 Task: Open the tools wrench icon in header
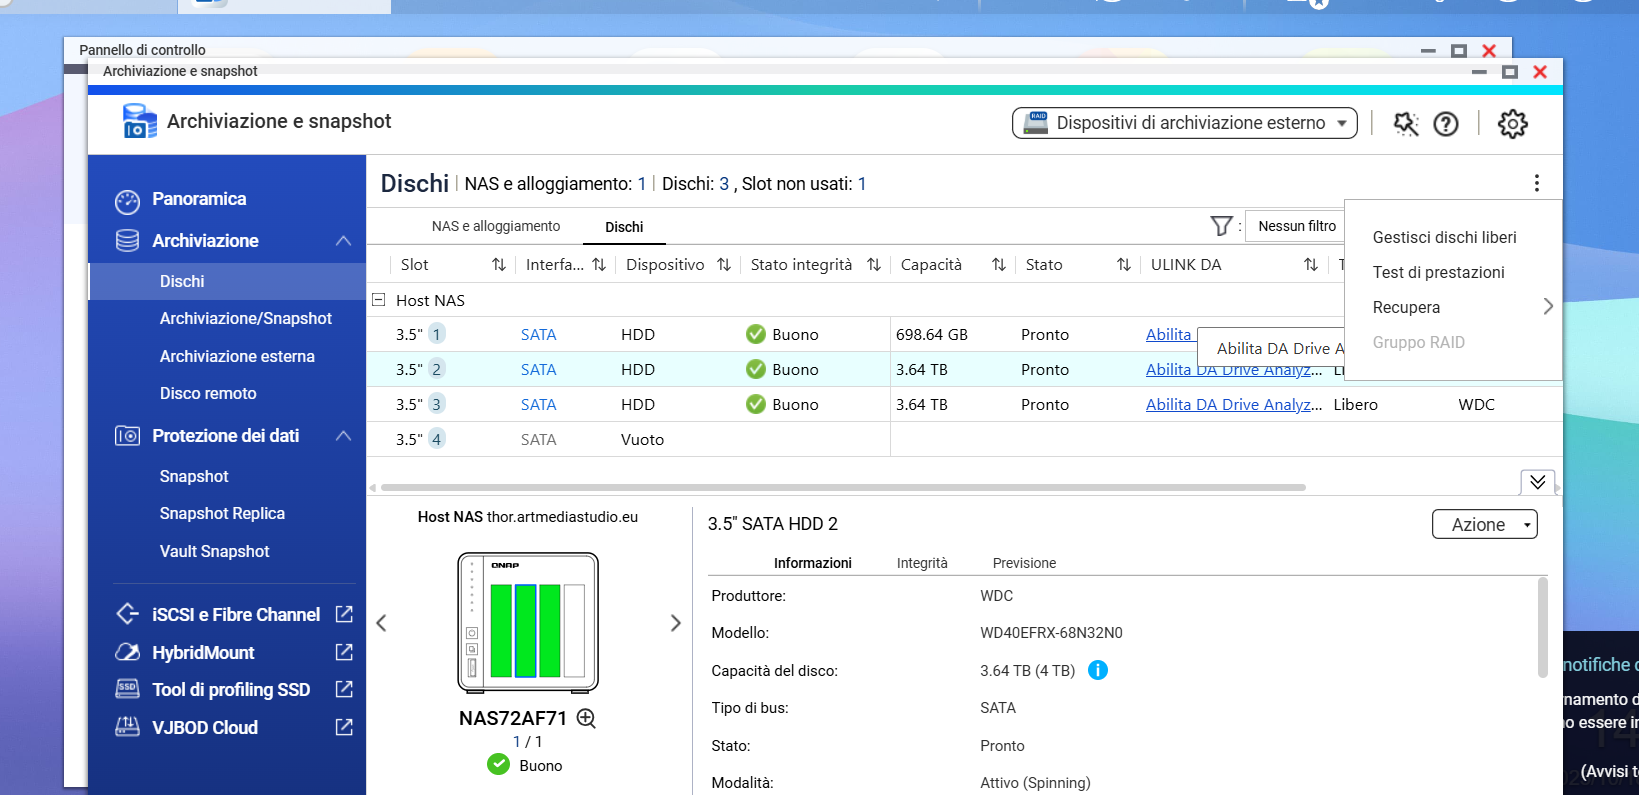tap(1405, 124)
